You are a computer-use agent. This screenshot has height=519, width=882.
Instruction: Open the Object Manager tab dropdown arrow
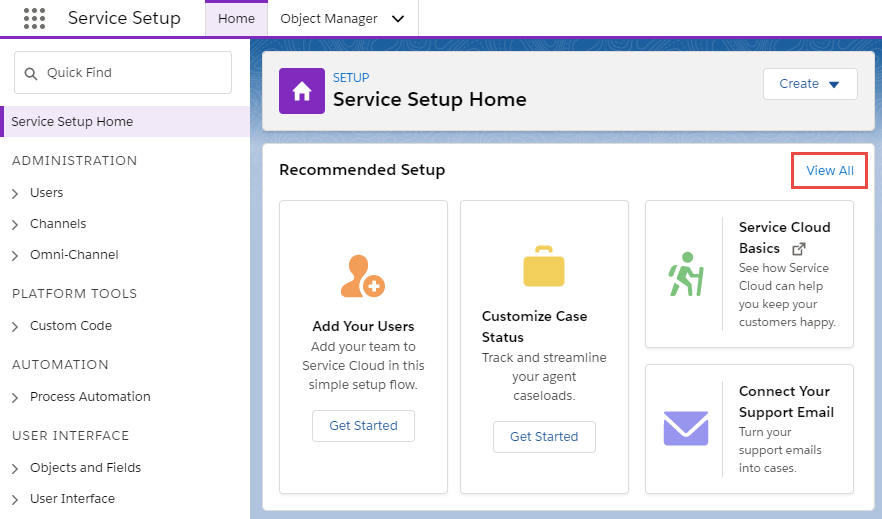pos(398,19)
